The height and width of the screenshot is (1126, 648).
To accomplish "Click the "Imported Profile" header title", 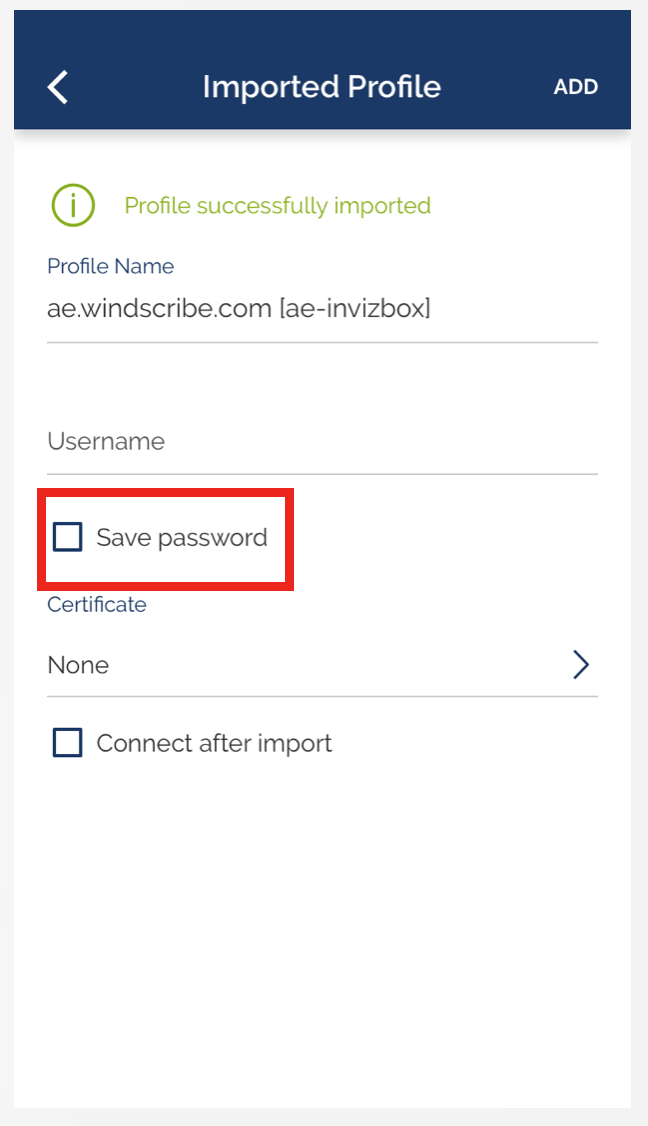I will click(x=321, y=87).
